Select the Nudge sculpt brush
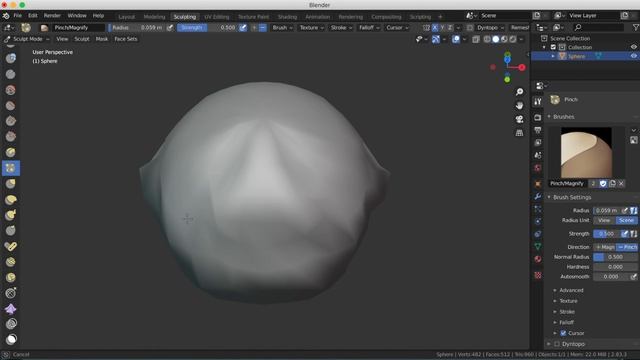The width and height of the screenshot is (640, 360). [x=11, y=262]
